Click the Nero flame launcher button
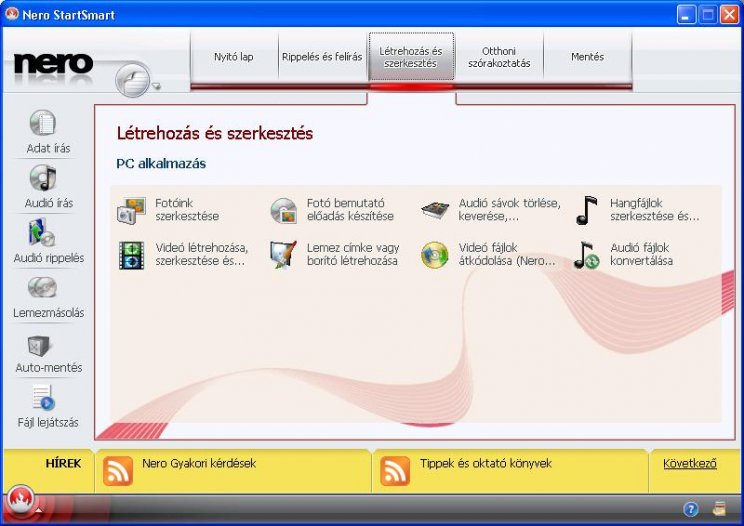Viewport: 744px width, 526px height. pyautogui.click(x=20, y=499)
